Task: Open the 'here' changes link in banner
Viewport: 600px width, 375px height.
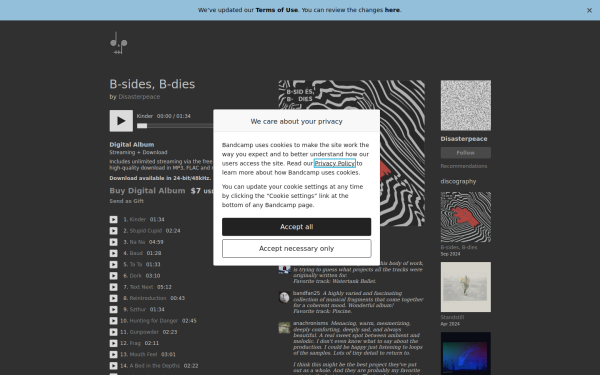Action: [392, 10]
